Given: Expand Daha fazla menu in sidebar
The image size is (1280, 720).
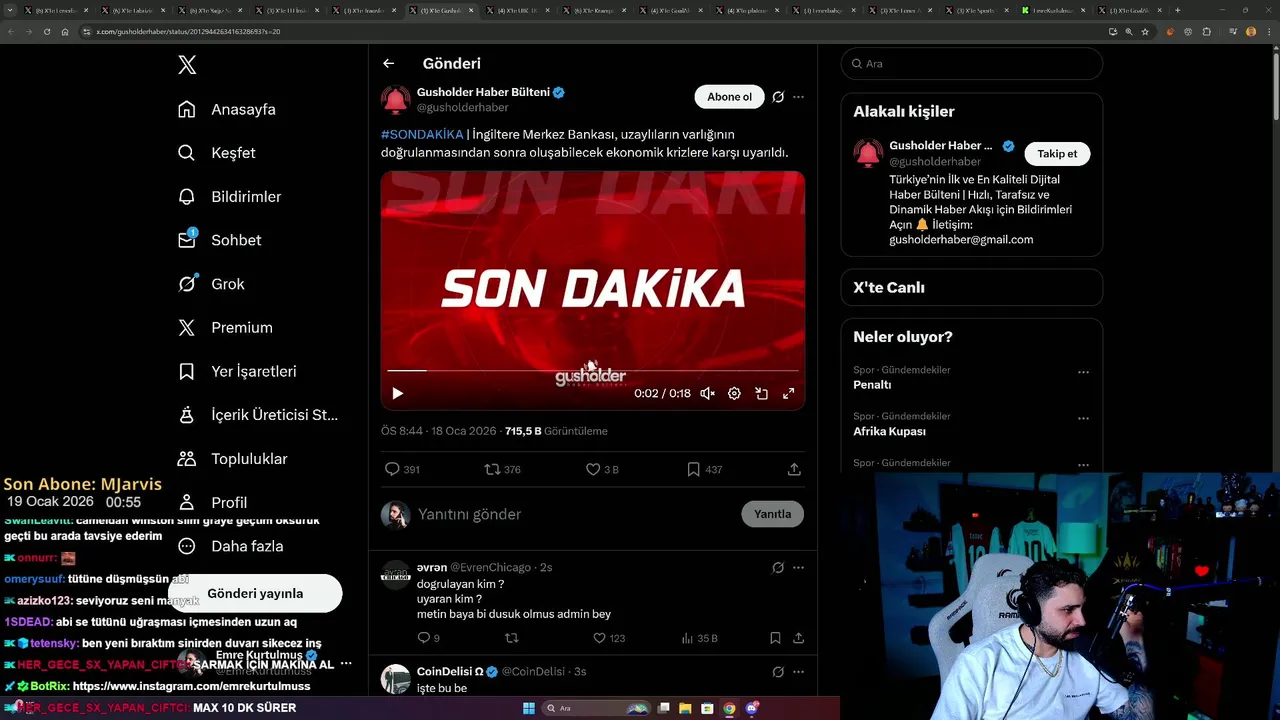Looking at the screenshot, I should 230,546.
